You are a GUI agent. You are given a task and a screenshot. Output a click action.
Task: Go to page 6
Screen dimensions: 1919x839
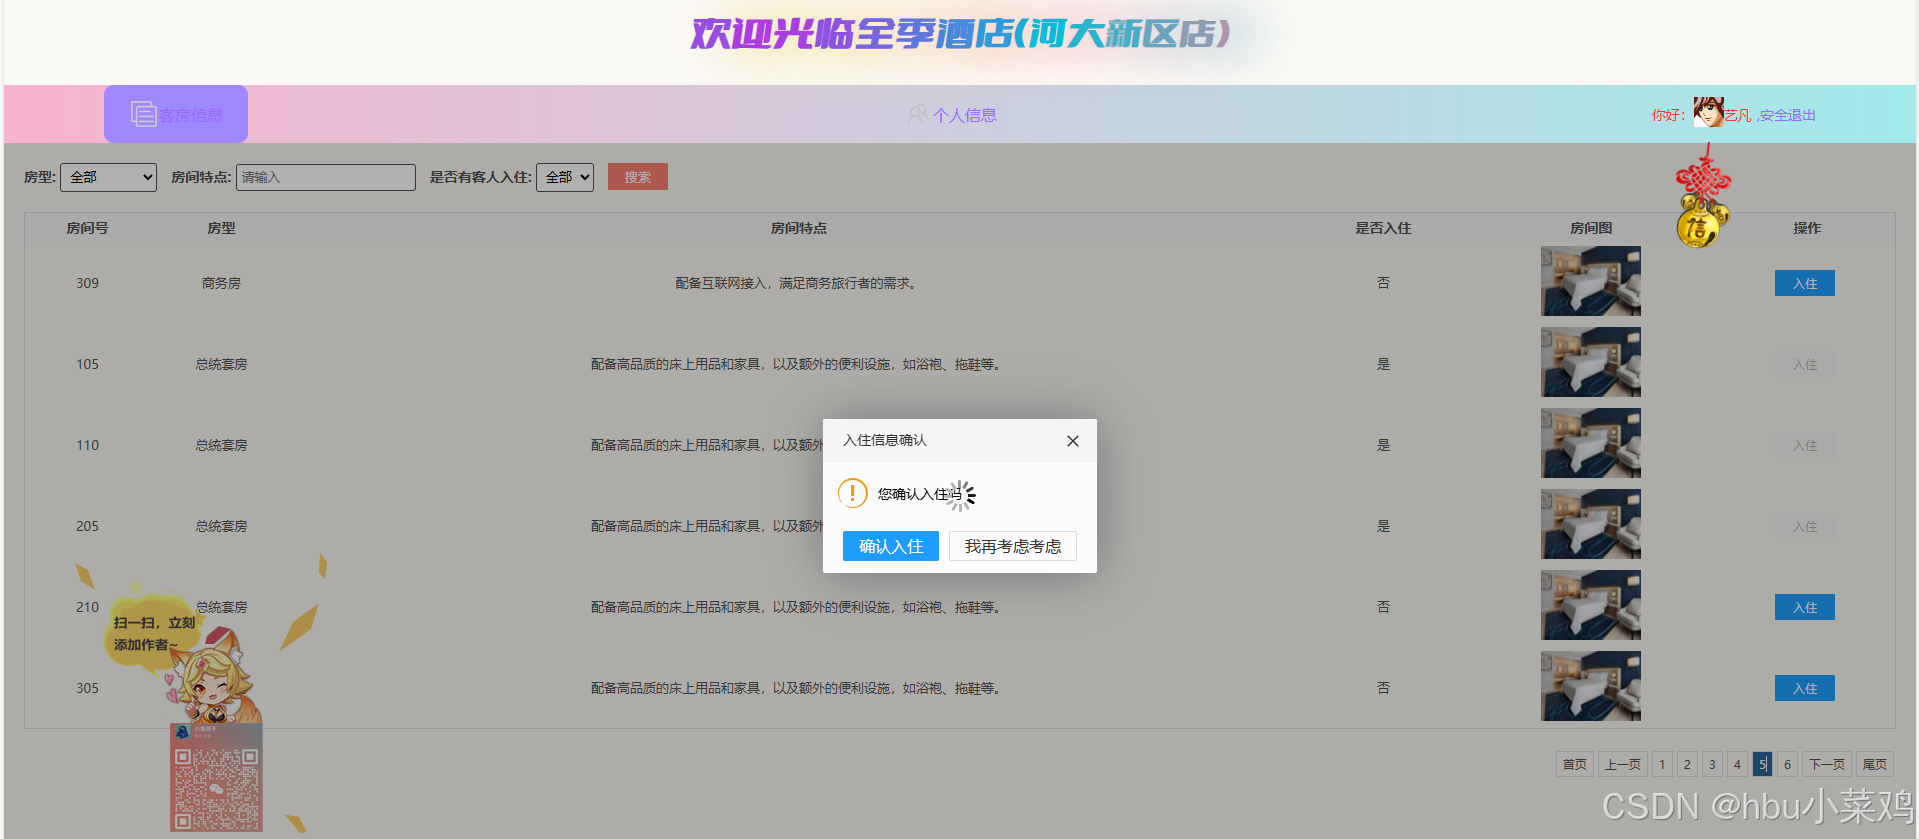(1787, 764)
